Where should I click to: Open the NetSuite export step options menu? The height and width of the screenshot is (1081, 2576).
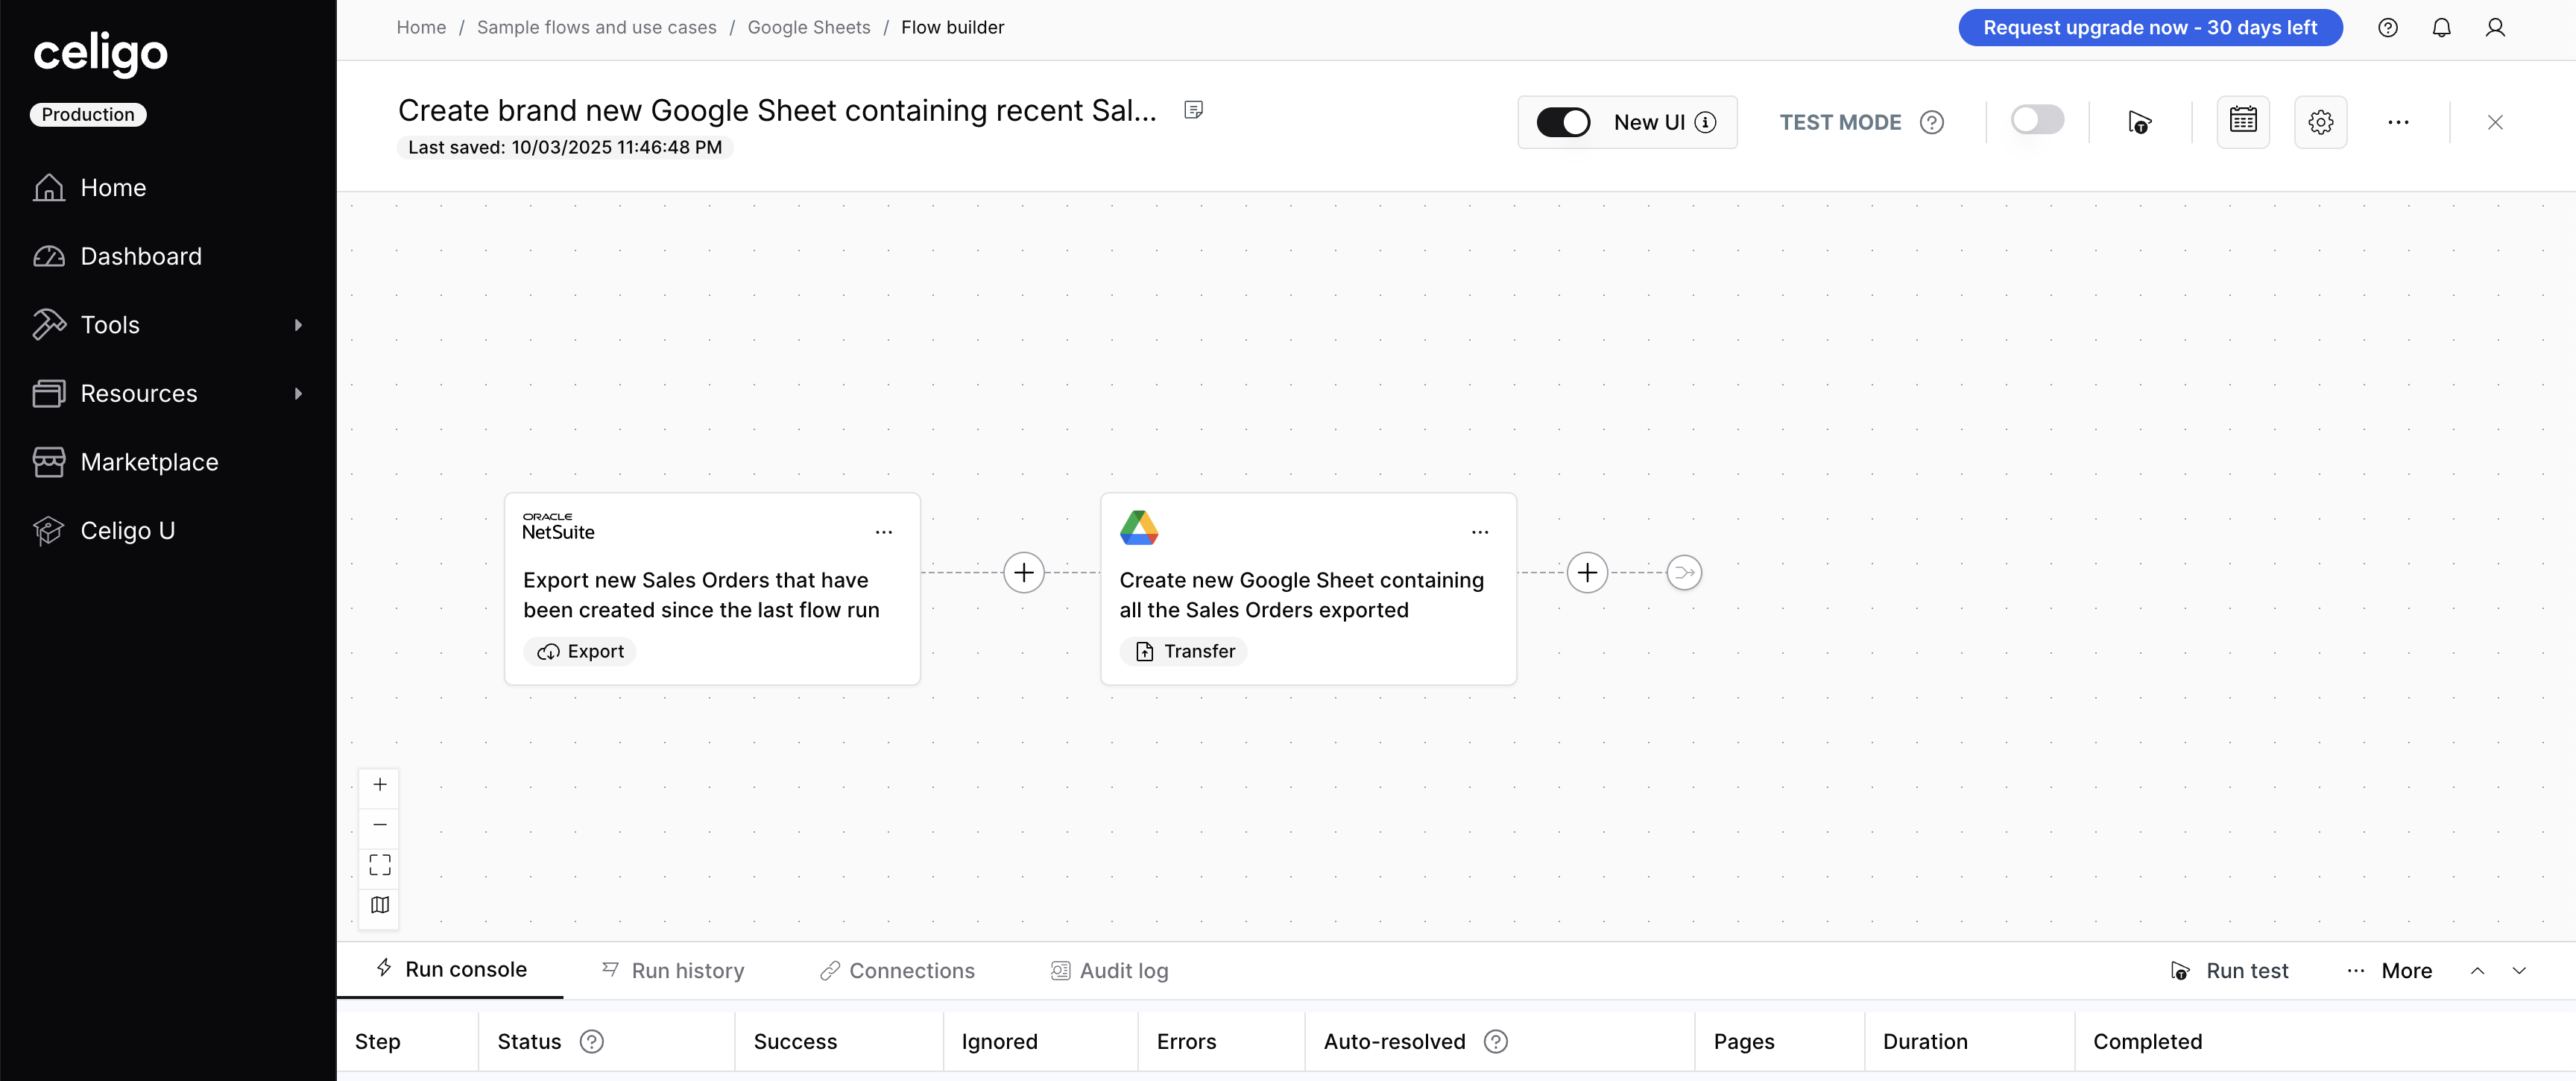point(884,531)
